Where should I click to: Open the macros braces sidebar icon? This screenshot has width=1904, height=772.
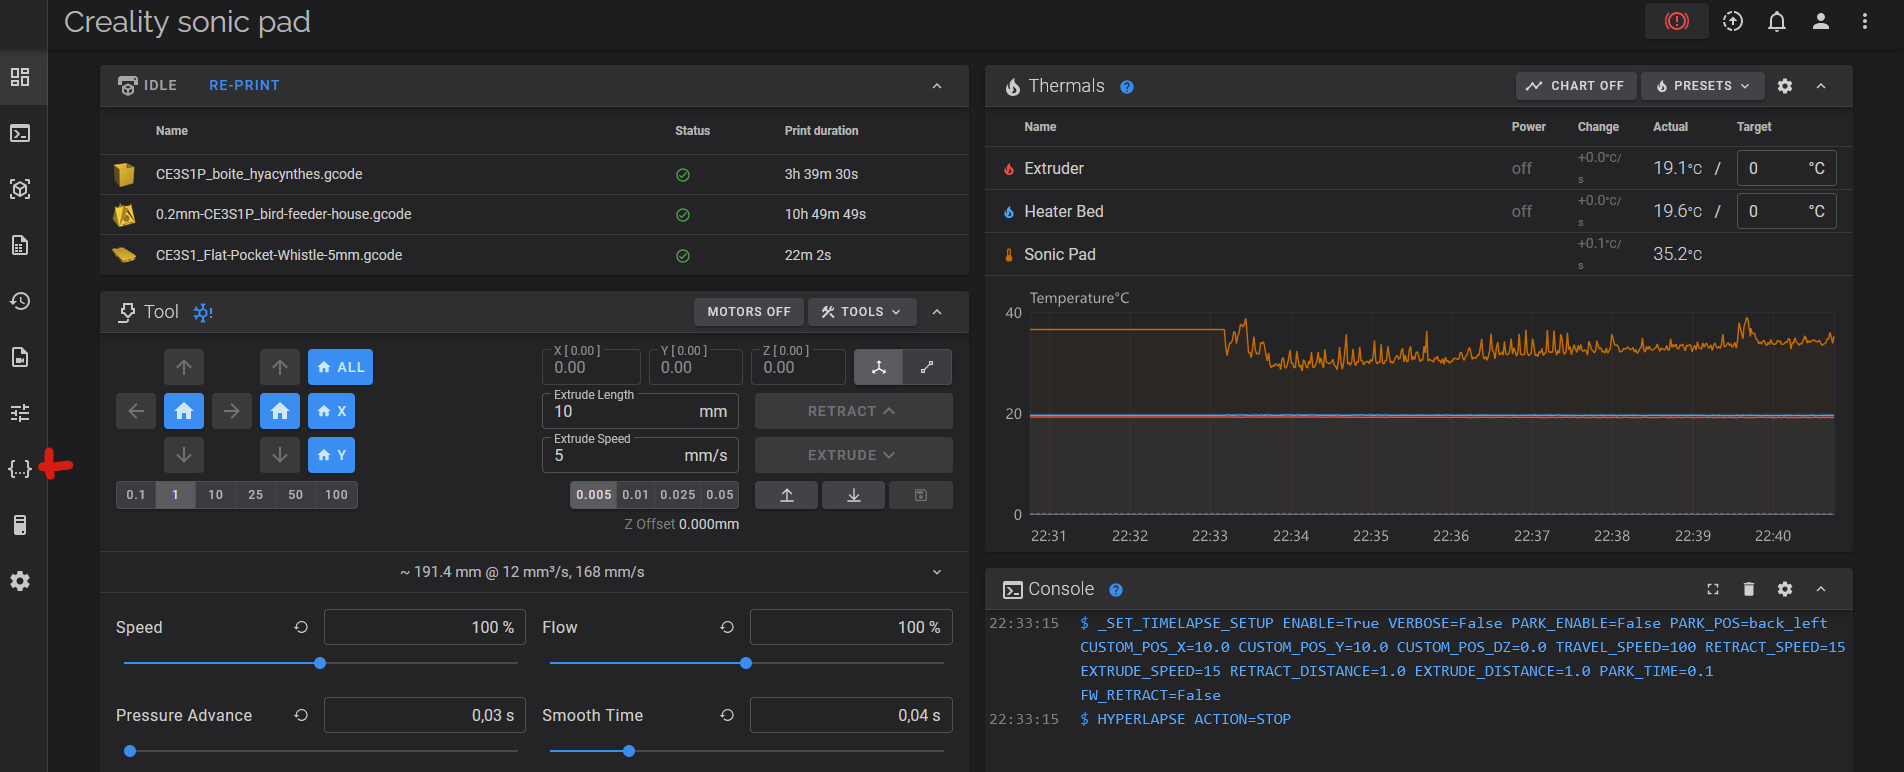click(x=20, y=469)
